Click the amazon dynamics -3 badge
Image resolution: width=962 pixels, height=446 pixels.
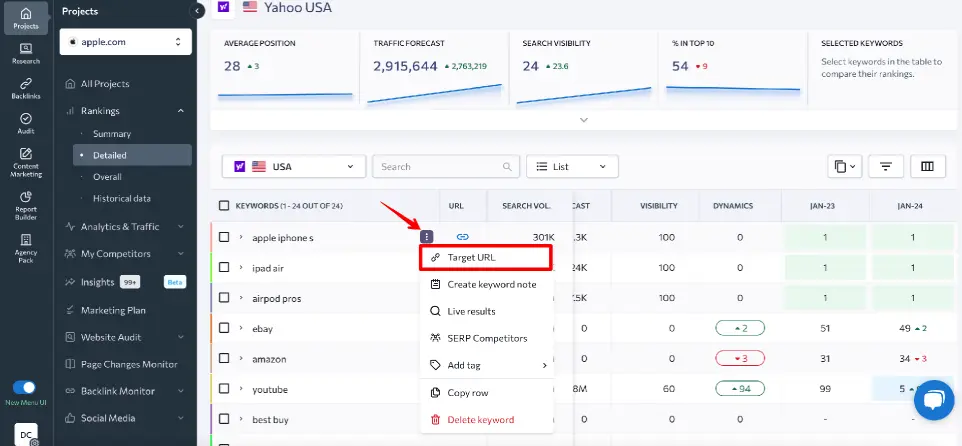(740, 358)
